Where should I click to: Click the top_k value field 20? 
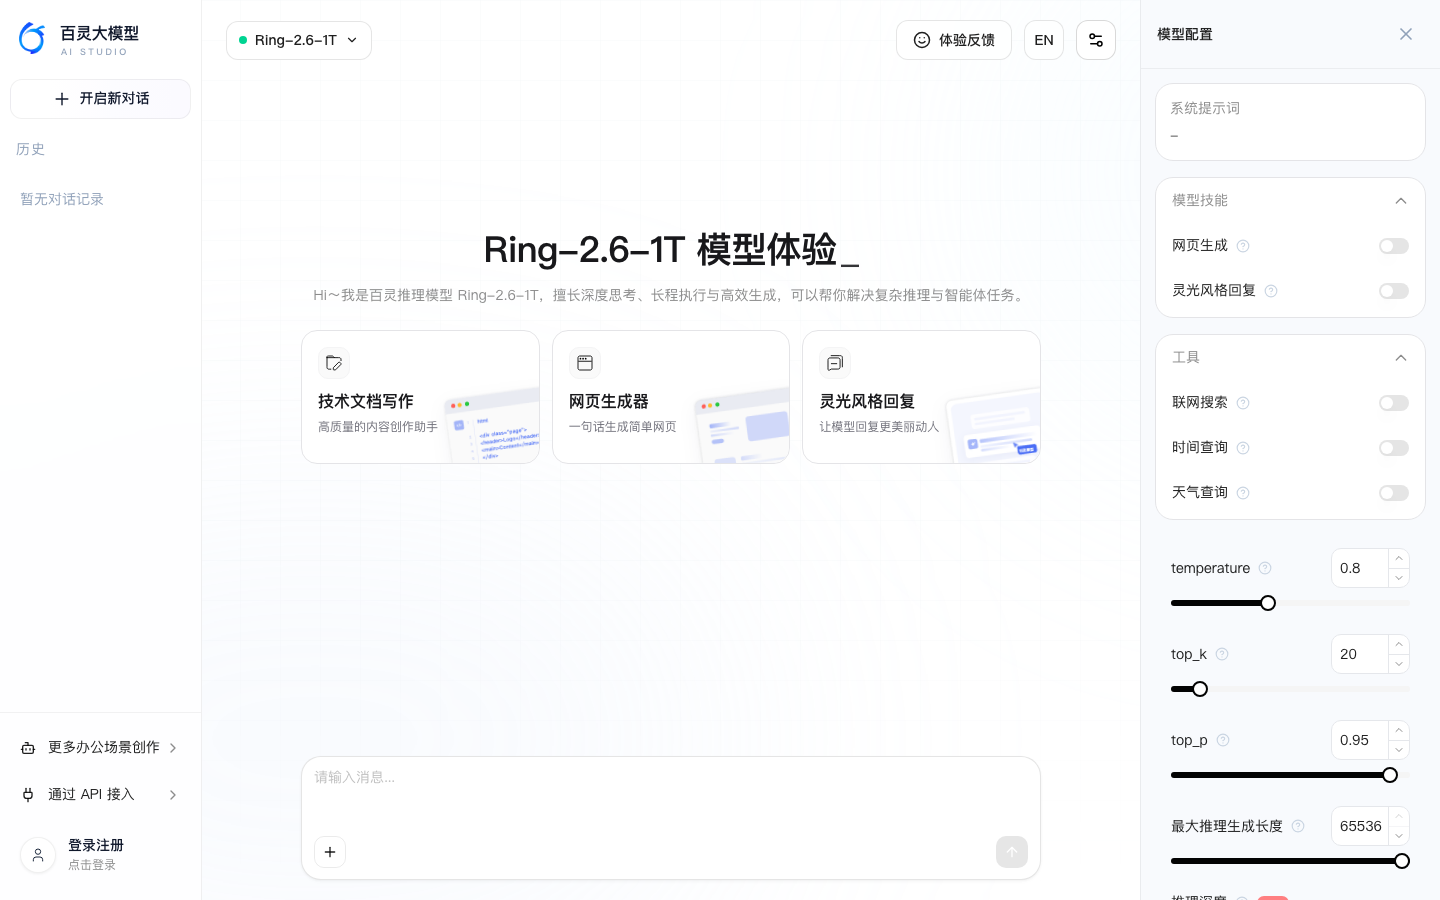click(x=1360, y=654)
